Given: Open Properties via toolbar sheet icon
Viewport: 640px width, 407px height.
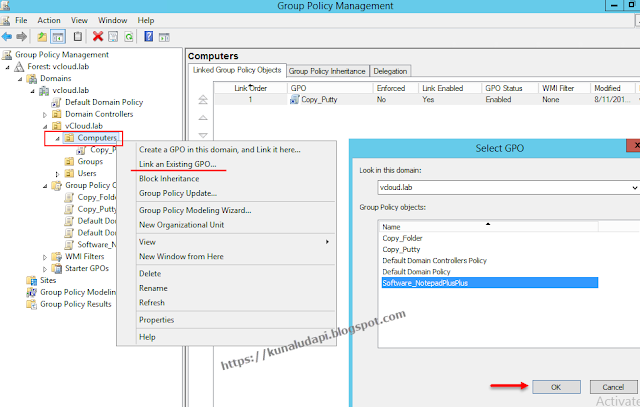Looking at the screenshot, I should point(113,37).
